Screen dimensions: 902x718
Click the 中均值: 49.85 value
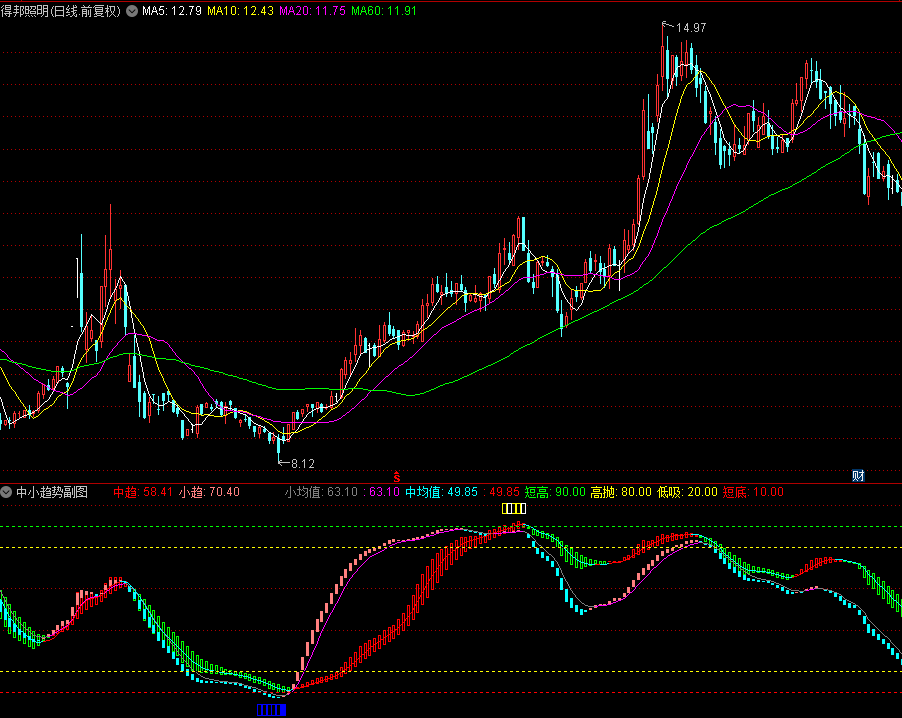(441, 492)
